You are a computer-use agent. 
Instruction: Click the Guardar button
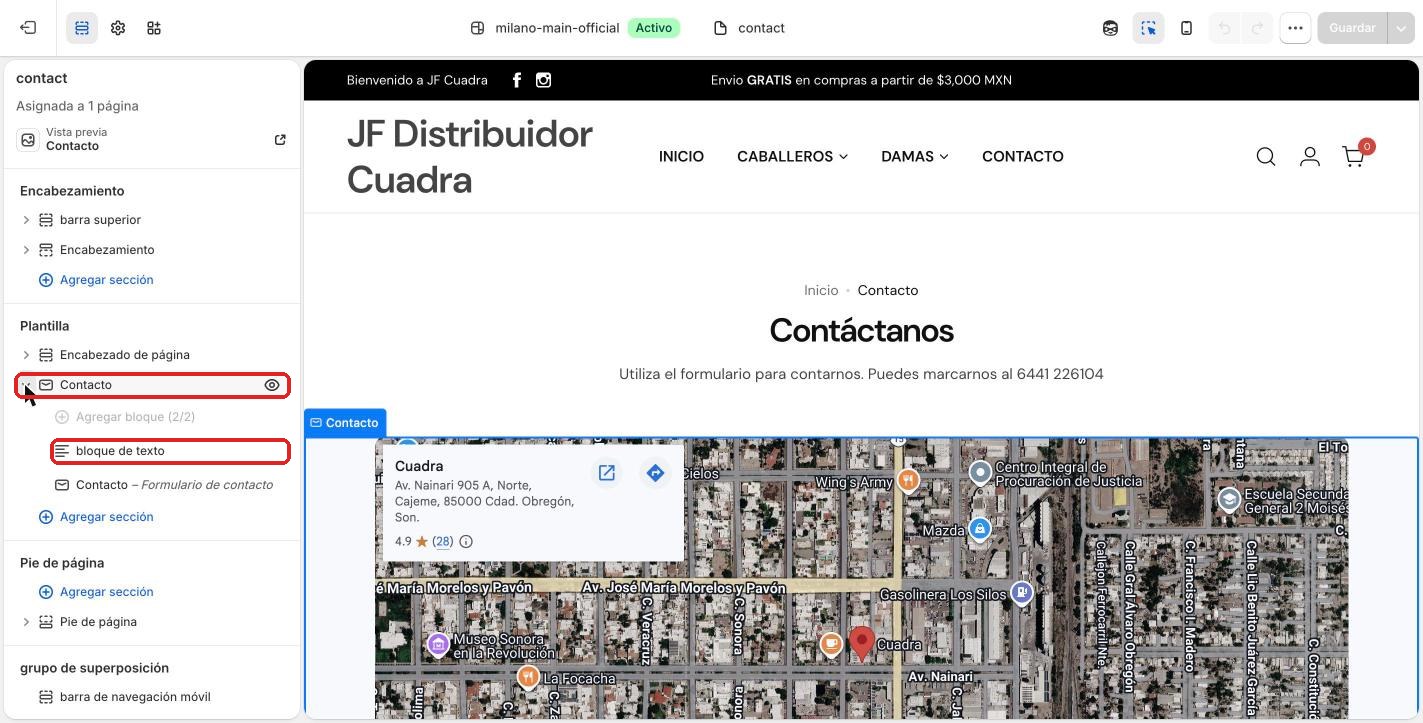[x=1352, y=28]
